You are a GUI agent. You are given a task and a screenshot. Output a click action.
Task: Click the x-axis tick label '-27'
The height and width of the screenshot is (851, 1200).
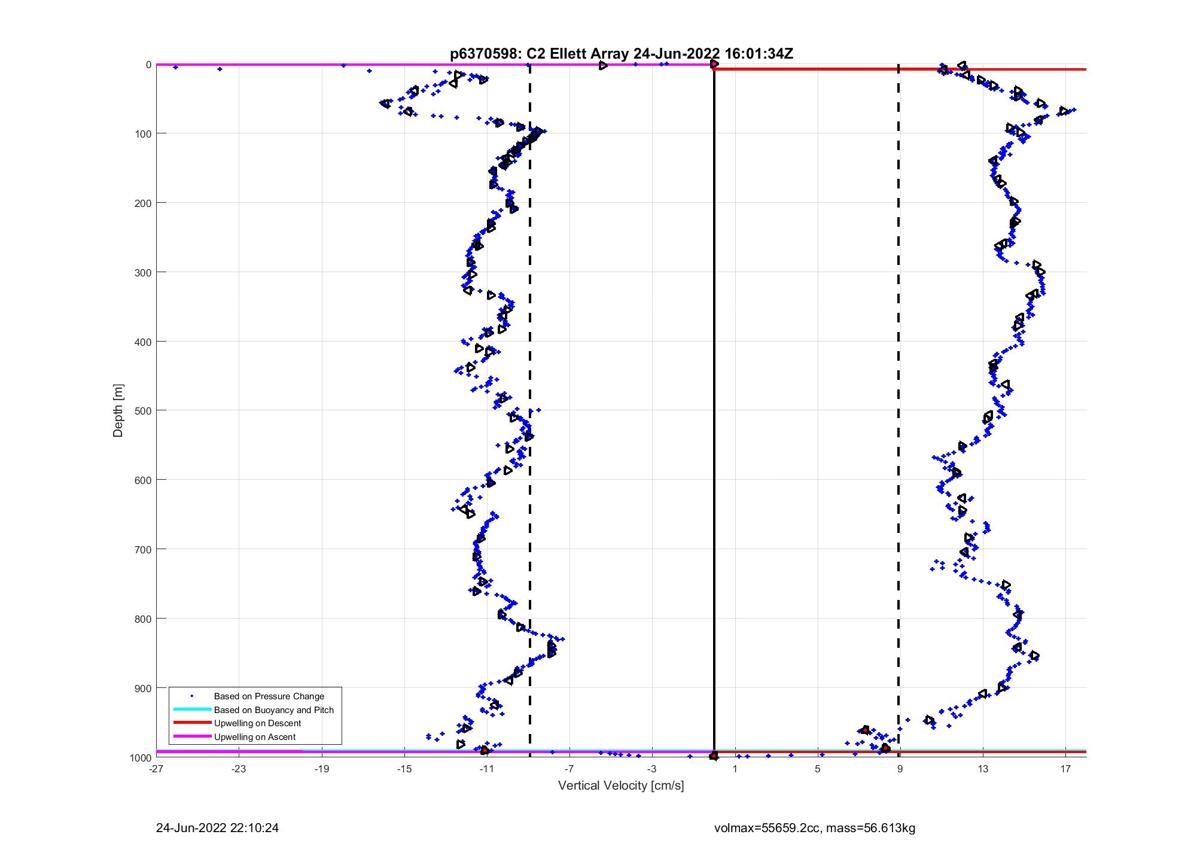click(x=156, y=769)
